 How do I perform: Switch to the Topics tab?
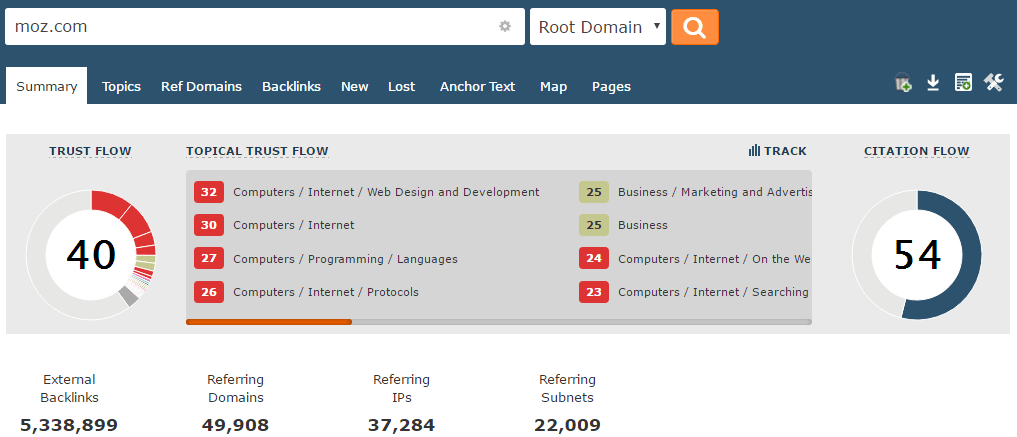(121, 86)
